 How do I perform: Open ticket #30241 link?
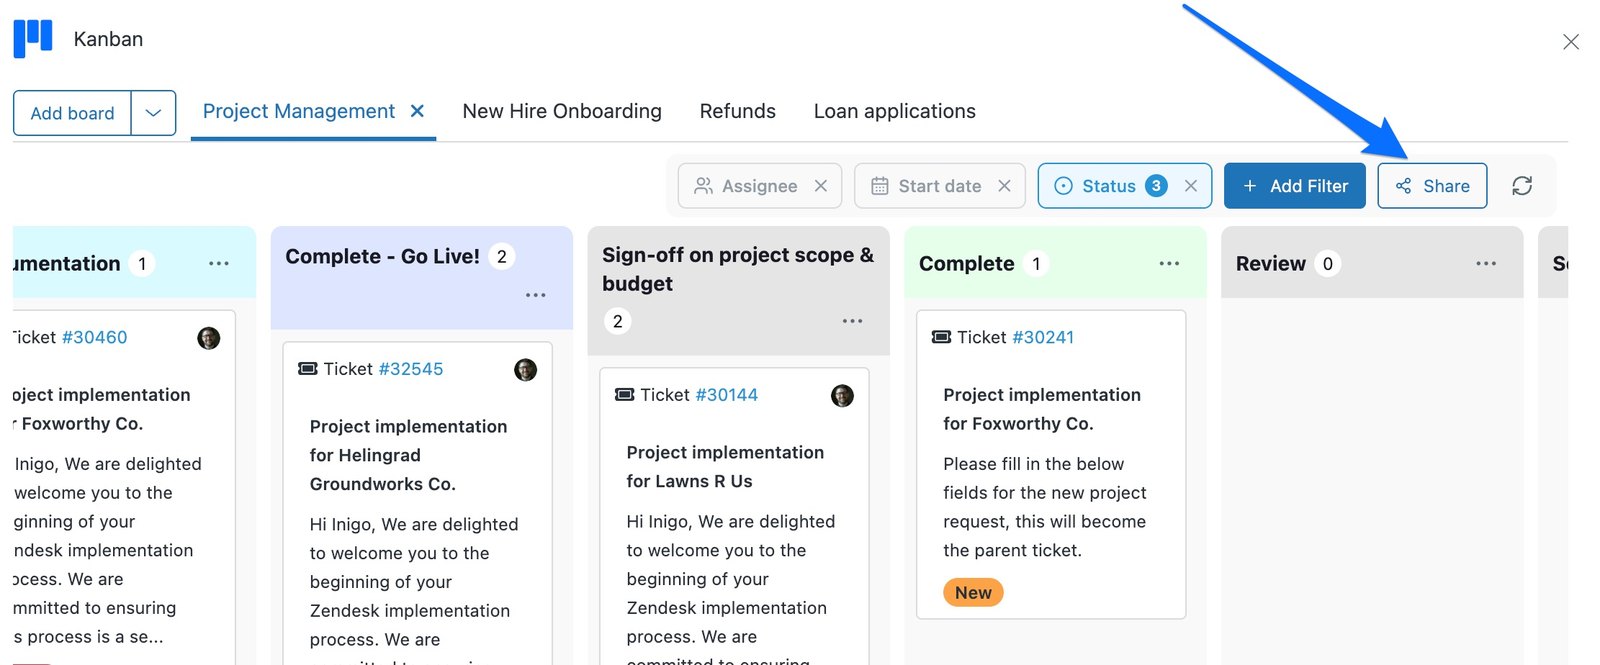coord(1043,337)
